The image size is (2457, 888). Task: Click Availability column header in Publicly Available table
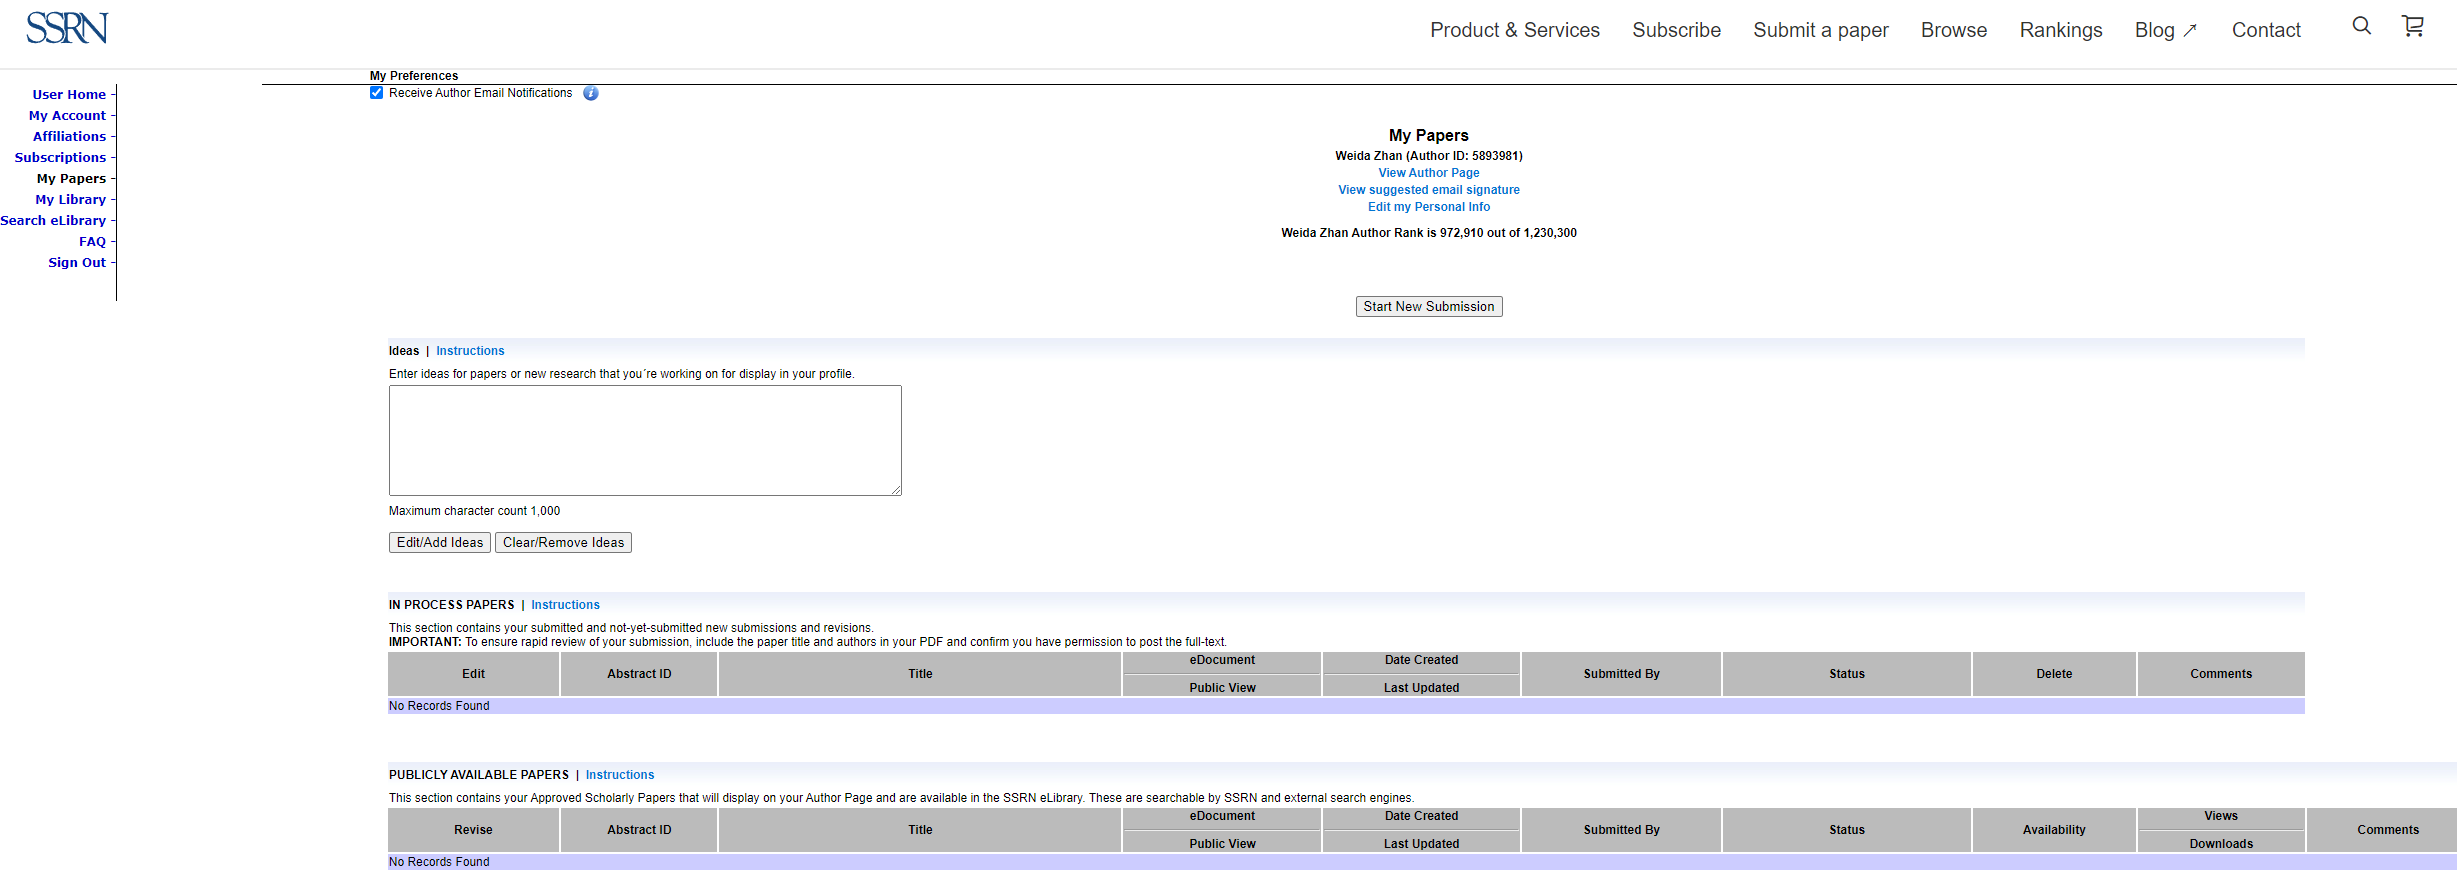click(x=2054, y=830)
